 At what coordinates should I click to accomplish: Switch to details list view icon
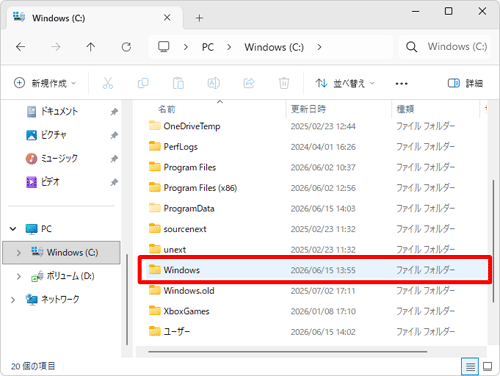coord(470,367)
